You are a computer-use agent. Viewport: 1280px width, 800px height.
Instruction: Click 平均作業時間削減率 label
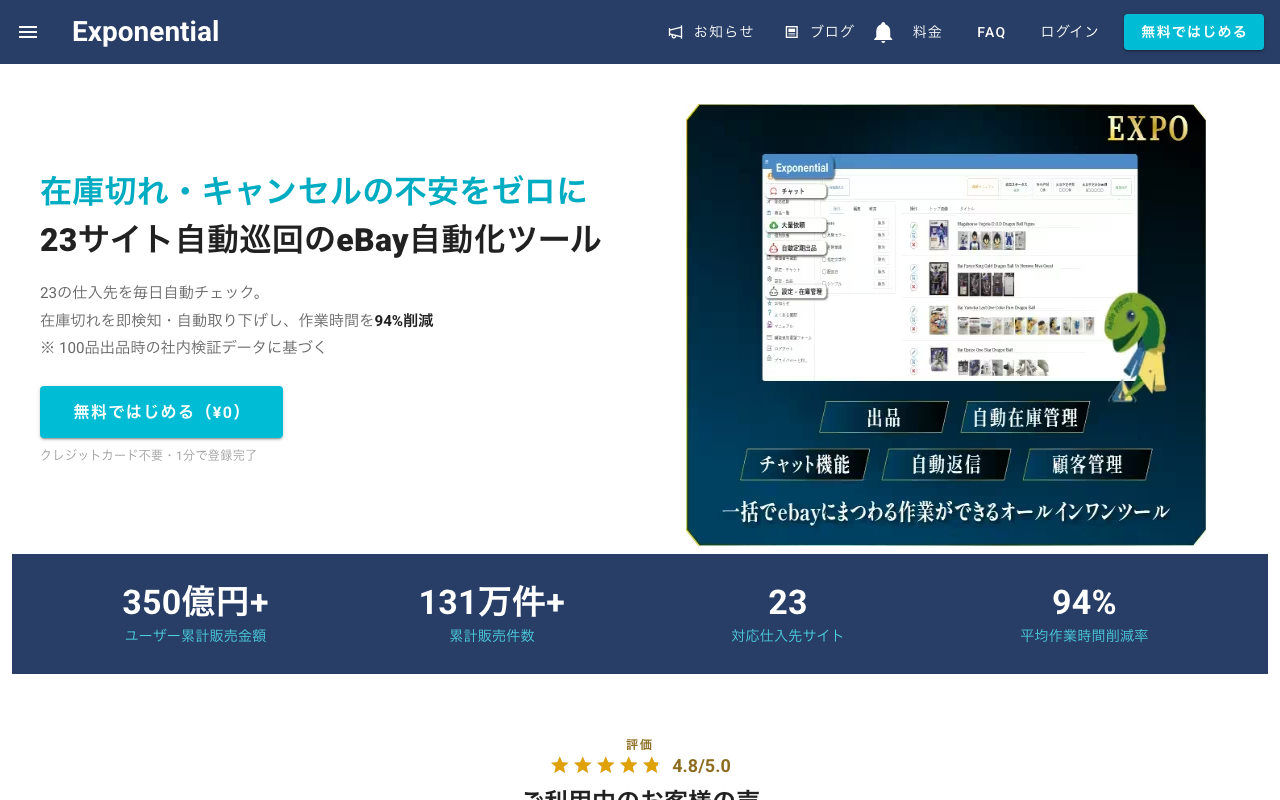pyautogui.click(x=1084, y=636)
